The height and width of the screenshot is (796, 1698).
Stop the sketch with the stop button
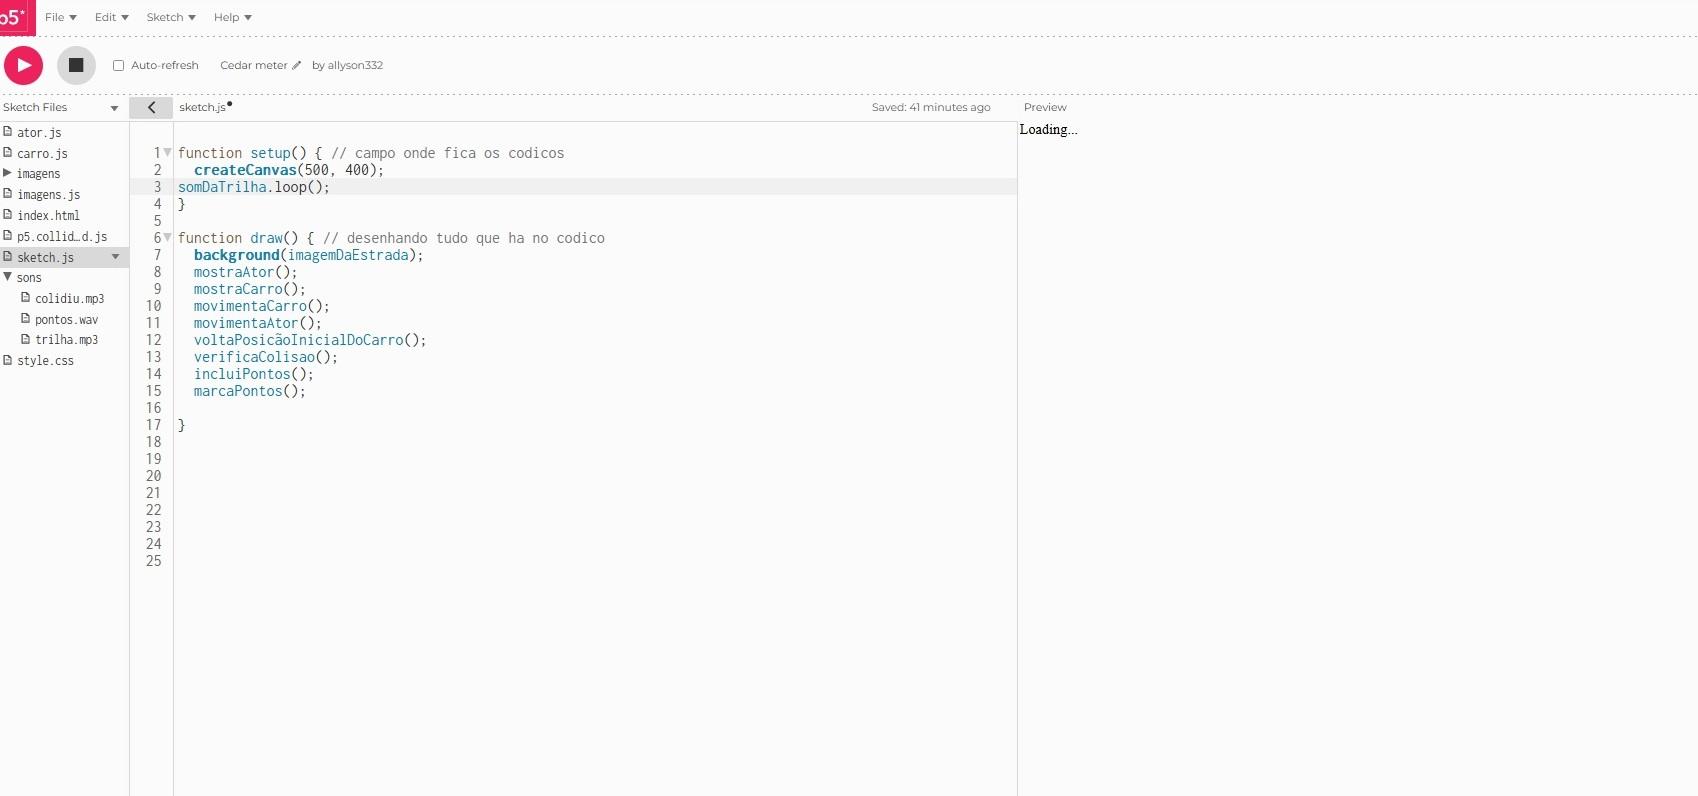(x=76, y=65)
